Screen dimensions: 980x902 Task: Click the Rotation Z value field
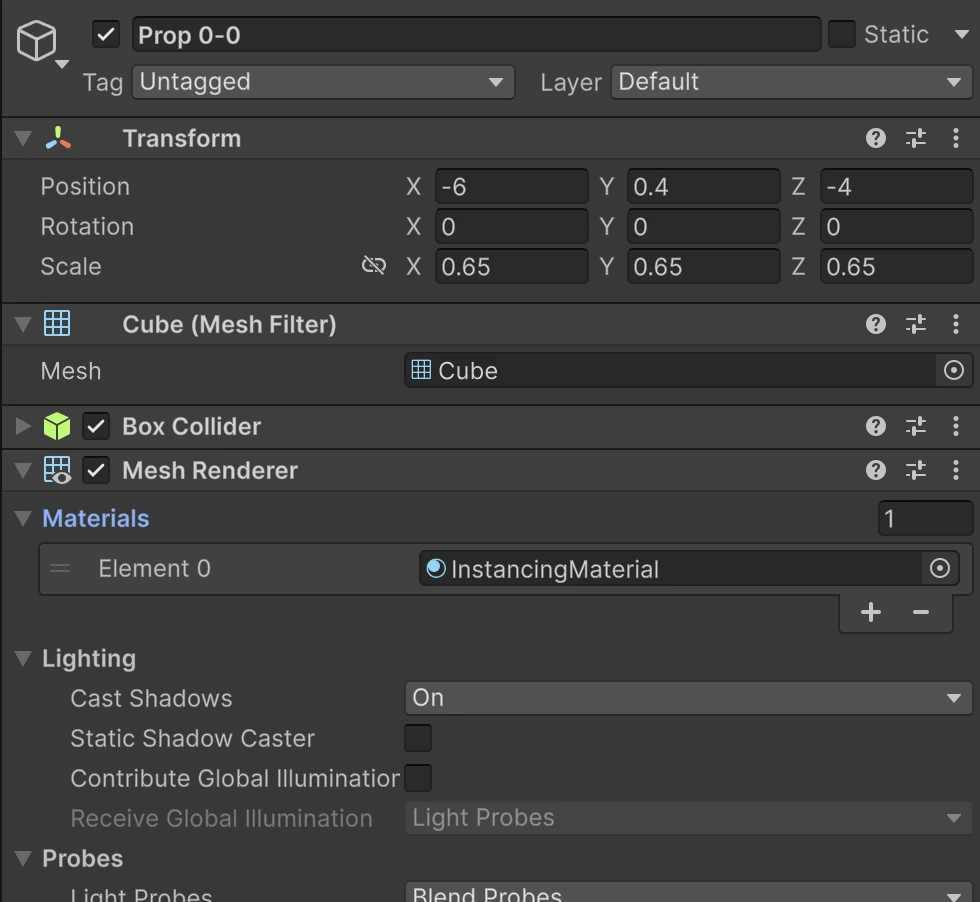(896, 226)
